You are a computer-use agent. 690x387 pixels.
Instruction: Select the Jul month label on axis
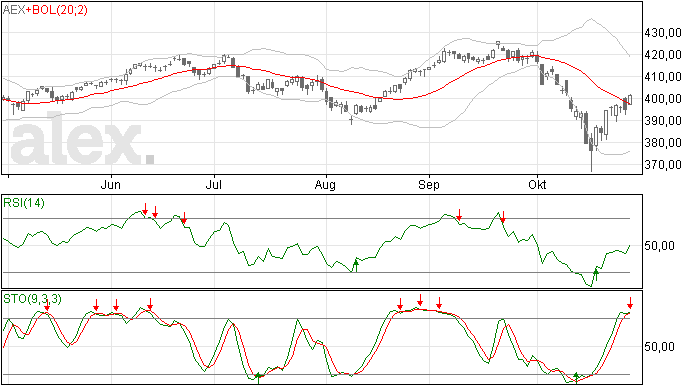(x=213, y=184)
